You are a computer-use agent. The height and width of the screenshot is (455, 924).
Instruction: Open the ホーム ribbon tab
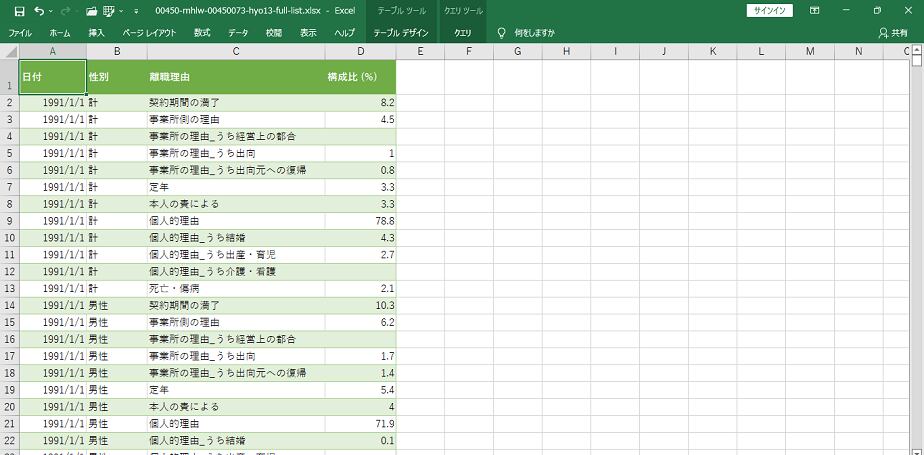coord(60,33)
